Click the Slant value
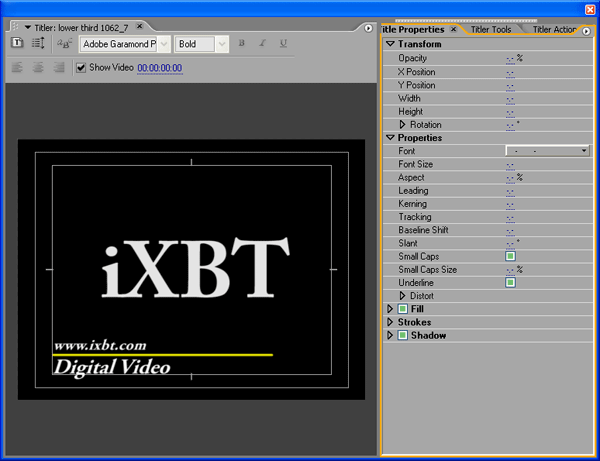 click(x=510, y=244)
